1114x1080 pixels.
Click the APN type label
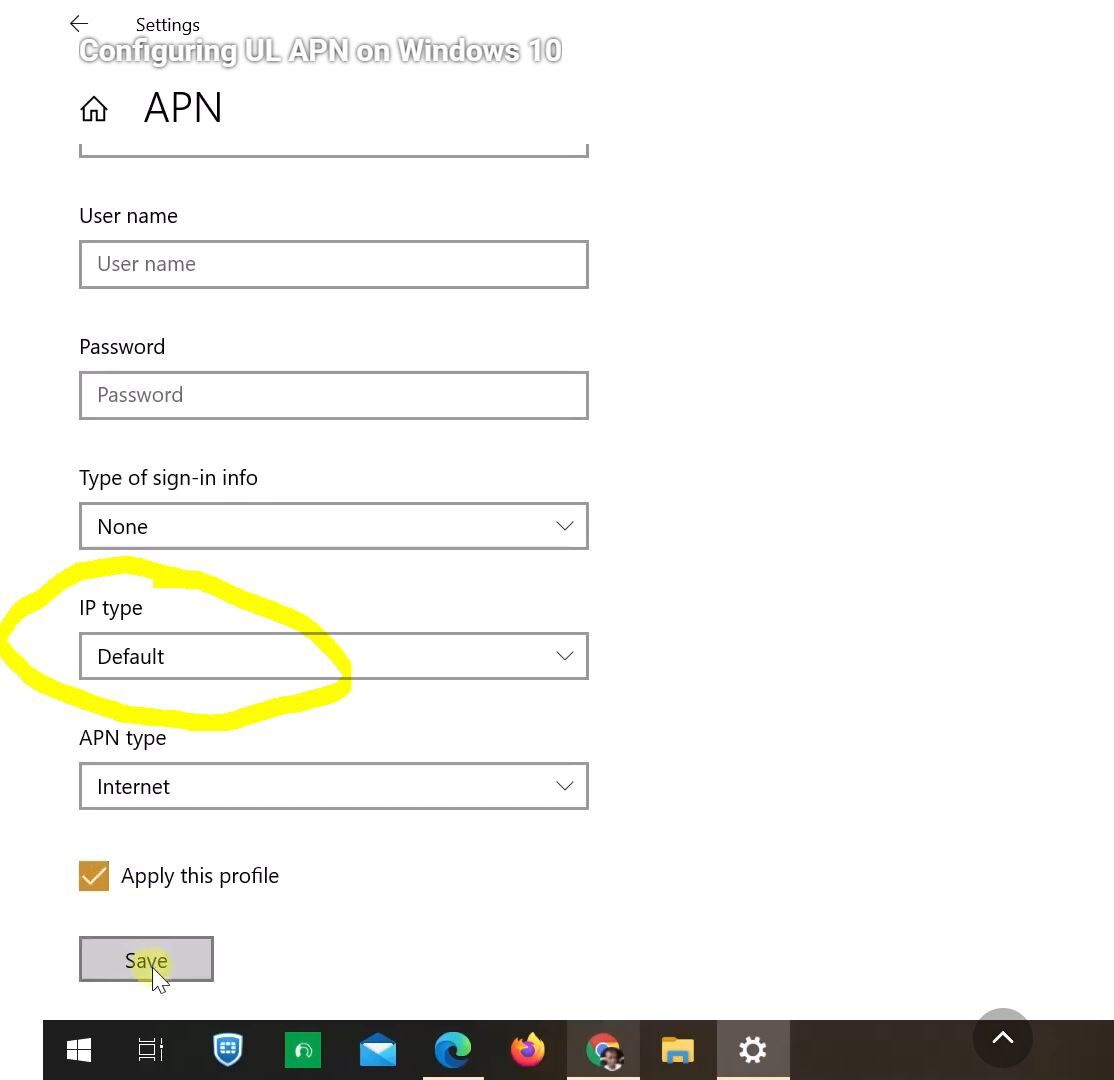coord(123,738)
